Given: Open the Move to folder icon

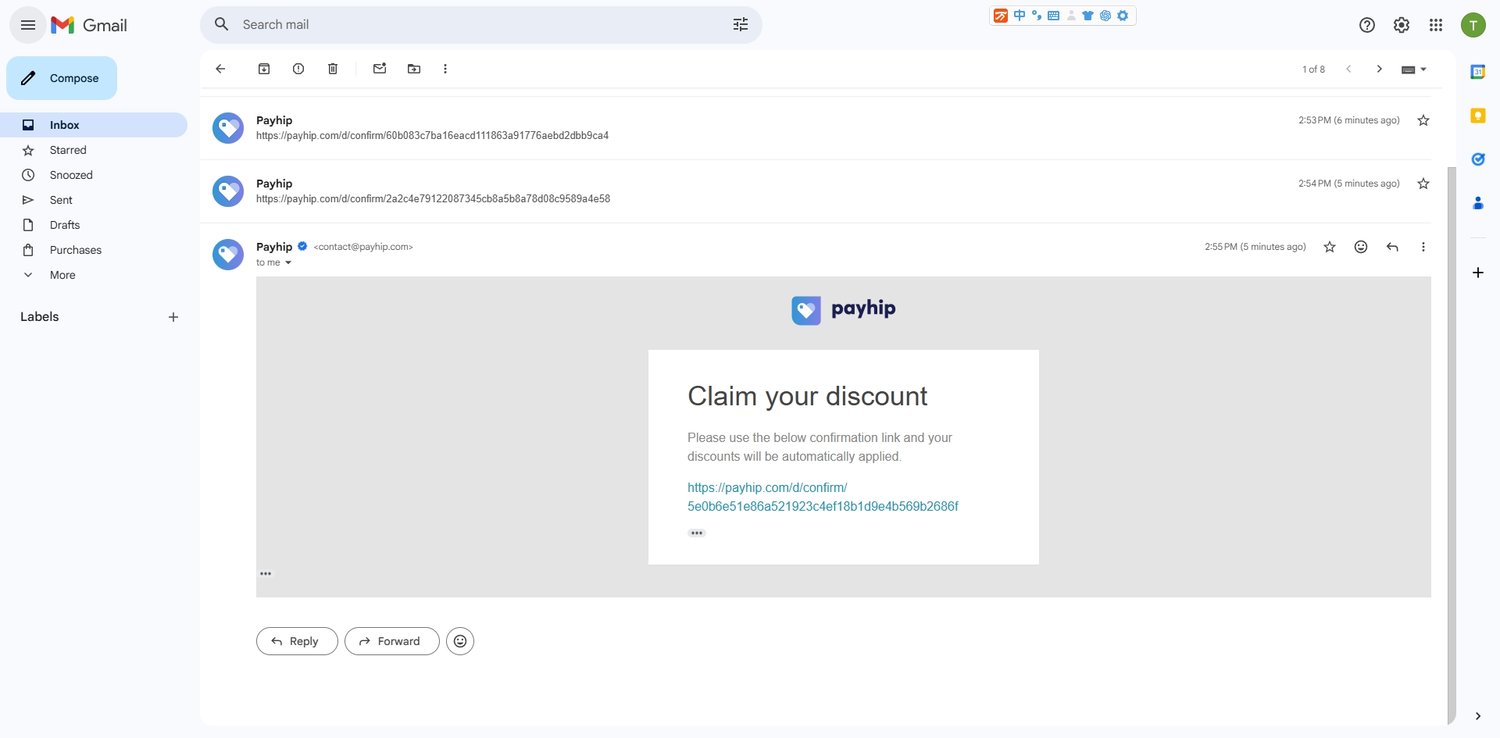Looking at the screenshot, I should tap(414, 69).
